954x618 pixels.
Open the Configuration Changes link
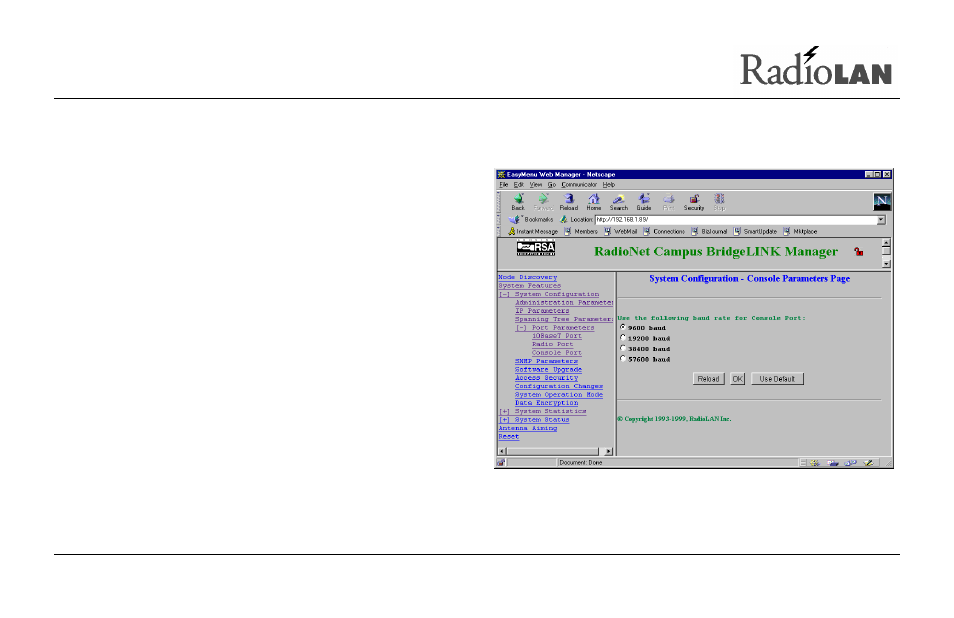tap(559, 386)
